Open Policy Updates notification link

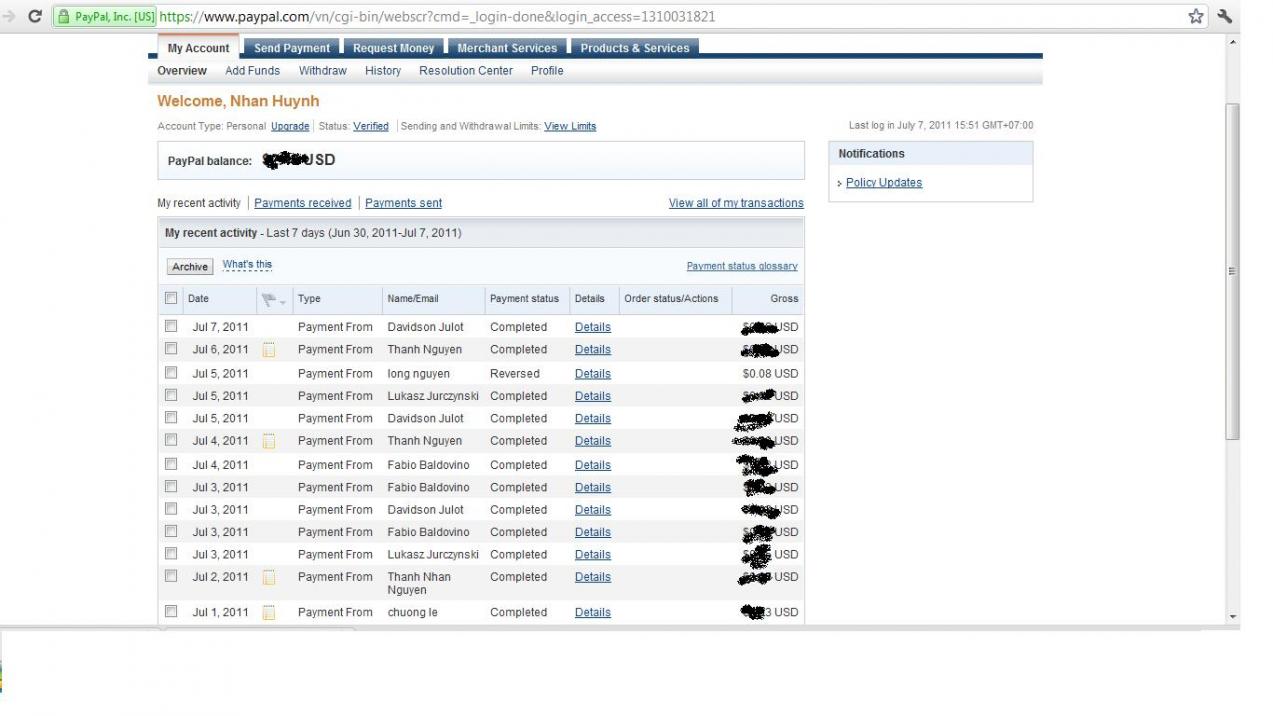pos(884,183)
